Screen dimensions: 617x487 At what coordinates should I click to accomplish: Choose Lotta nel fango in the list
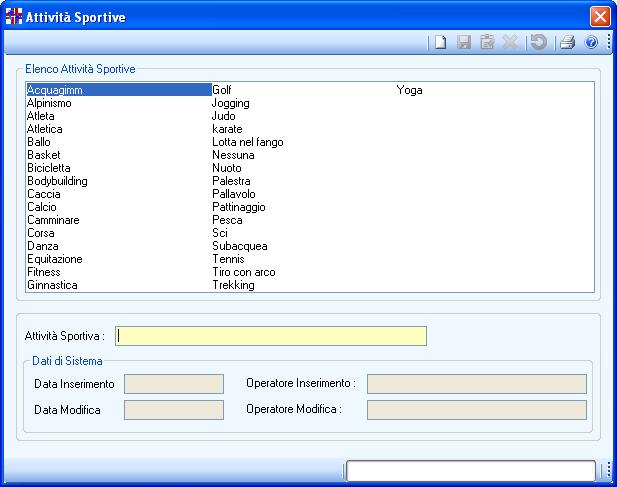tap(247, 142)
